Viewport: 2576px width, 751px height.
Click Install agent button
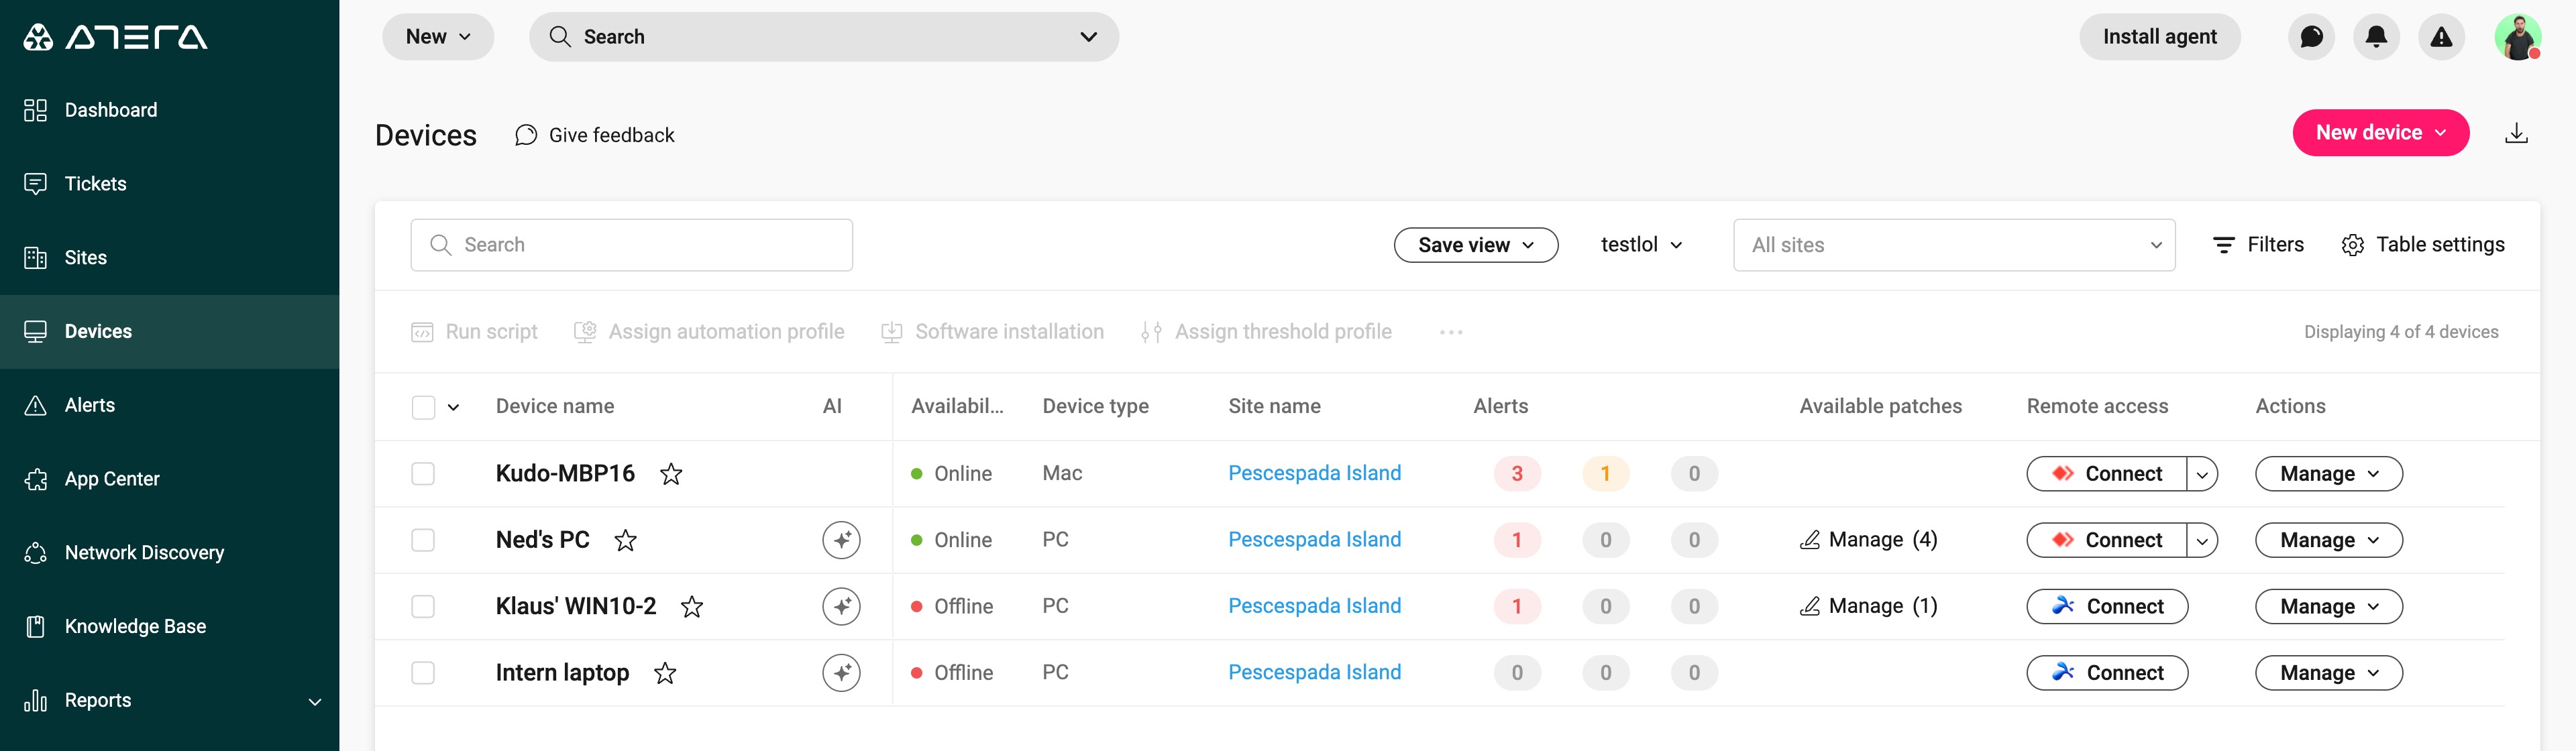point(2159,37)
